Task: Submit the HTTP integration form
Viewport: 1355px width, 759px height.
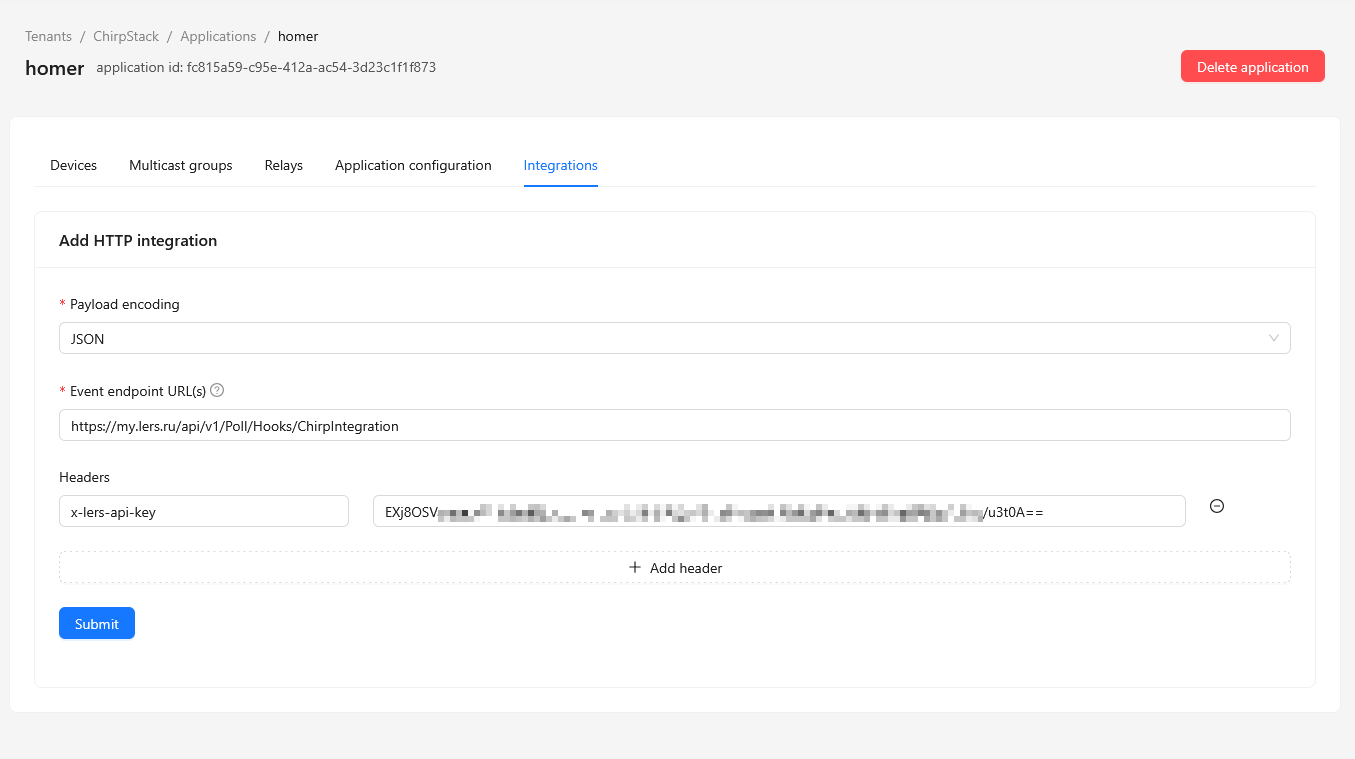Action: point(97,623)
